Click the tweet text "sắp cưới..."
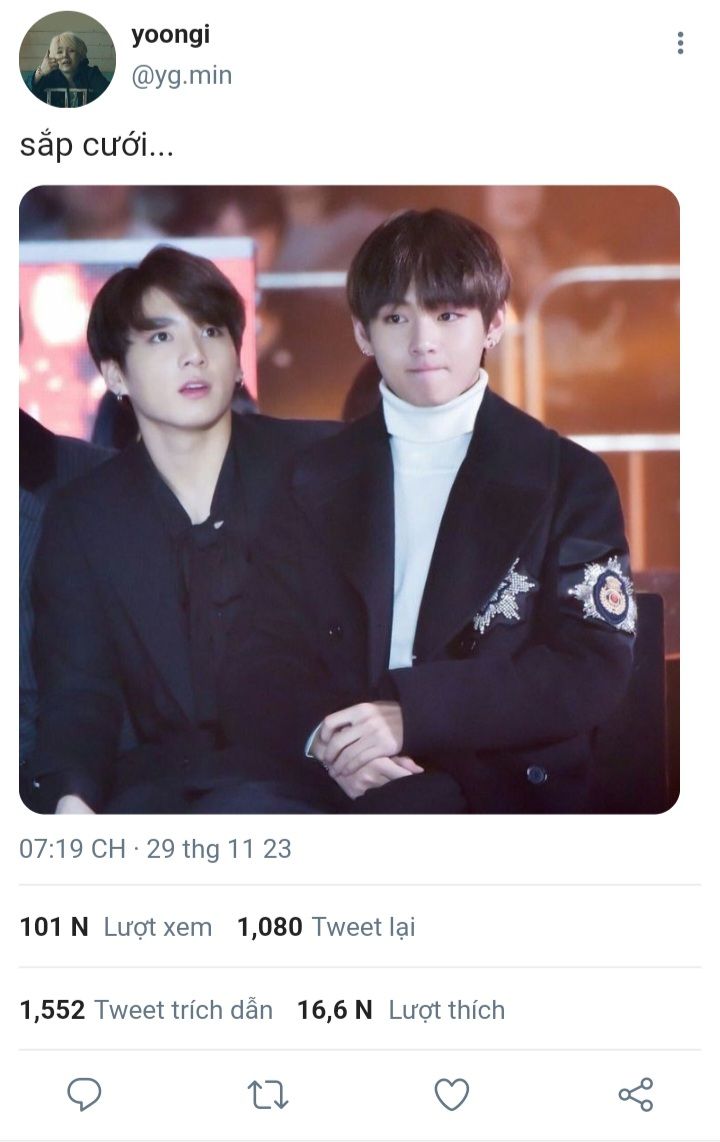This screenshot has height=1142, width=720. click(97, 146)
